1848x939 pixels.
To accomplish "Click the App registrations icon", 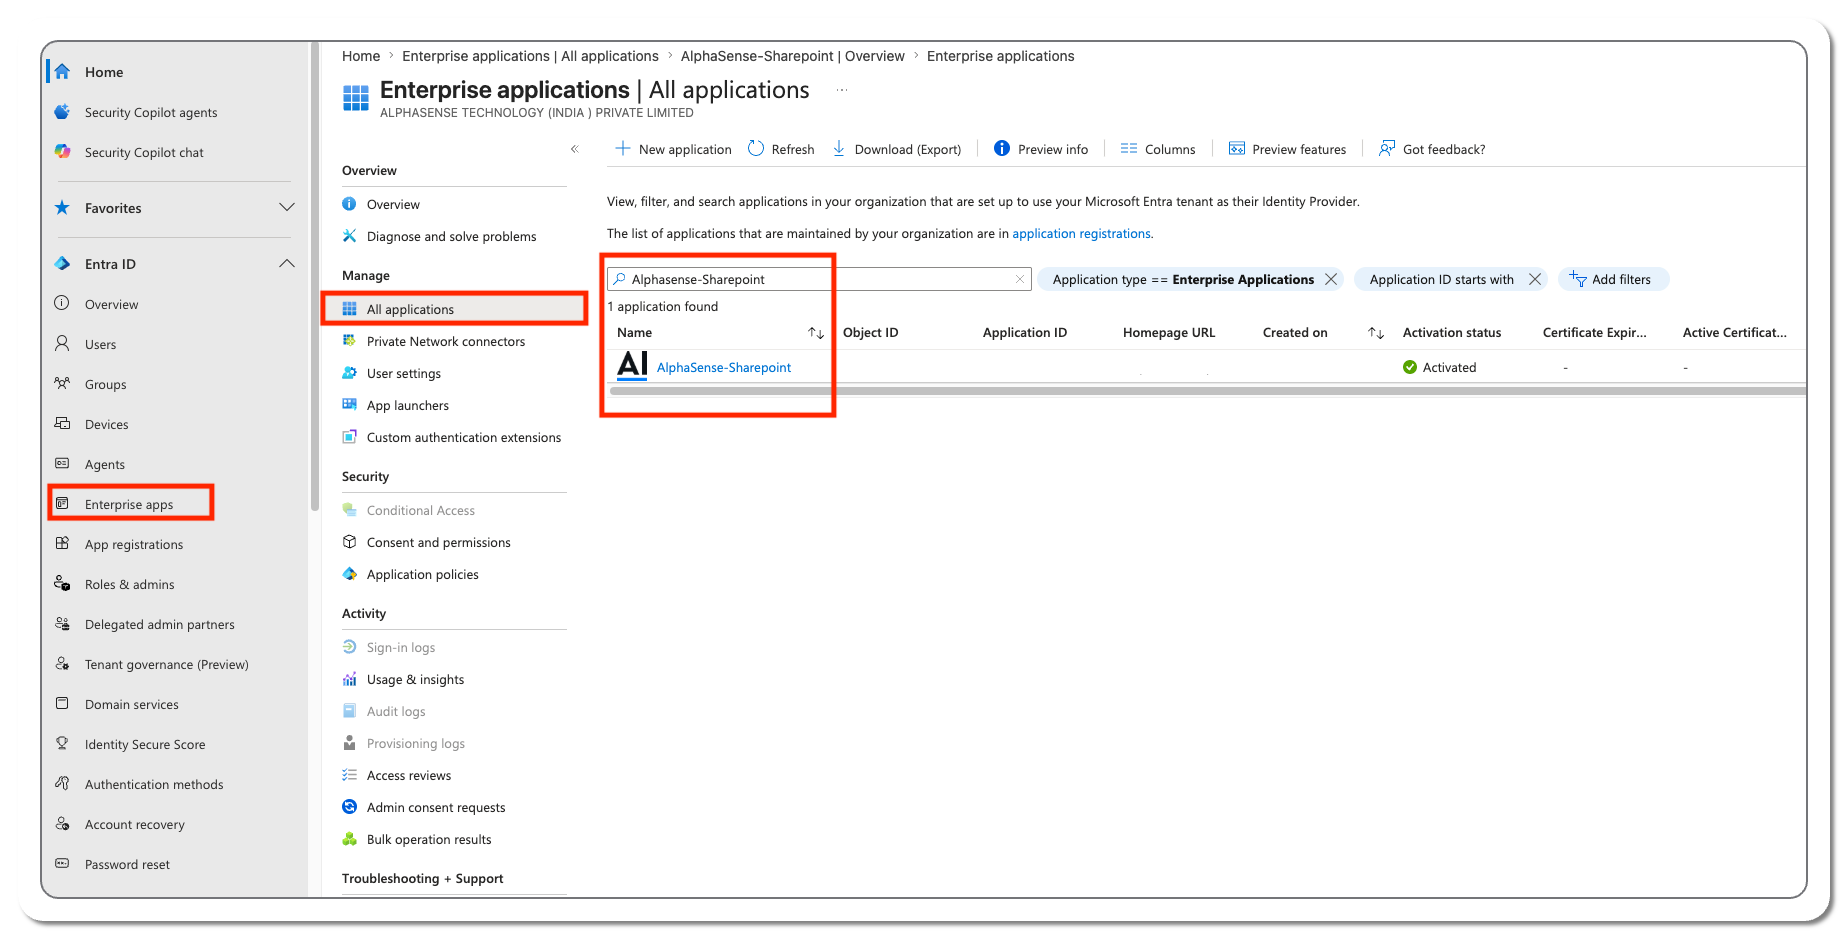I will point(62,544).
